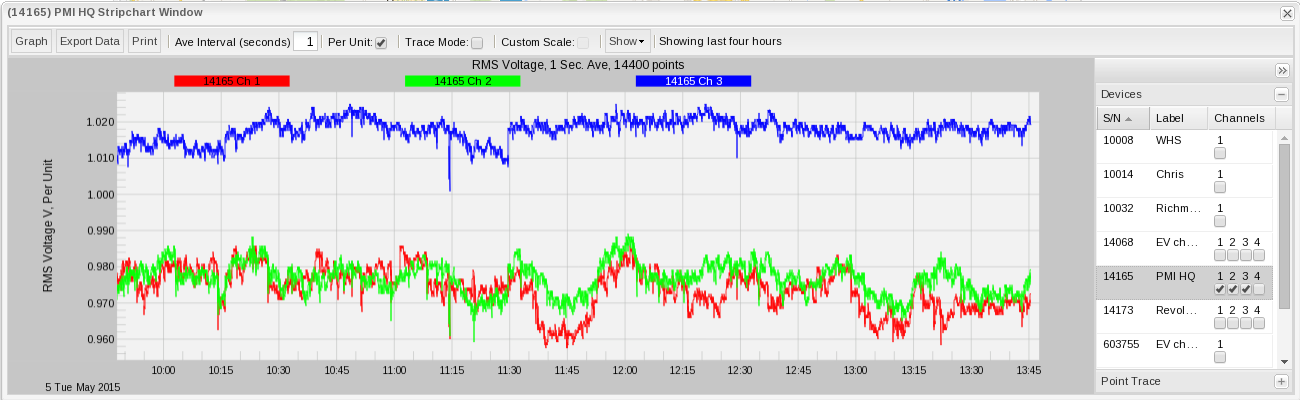Screen dimensions: 1300x400
Task: Collapse the Devices panel using minus icon
Action: [x=1281, y=94]
